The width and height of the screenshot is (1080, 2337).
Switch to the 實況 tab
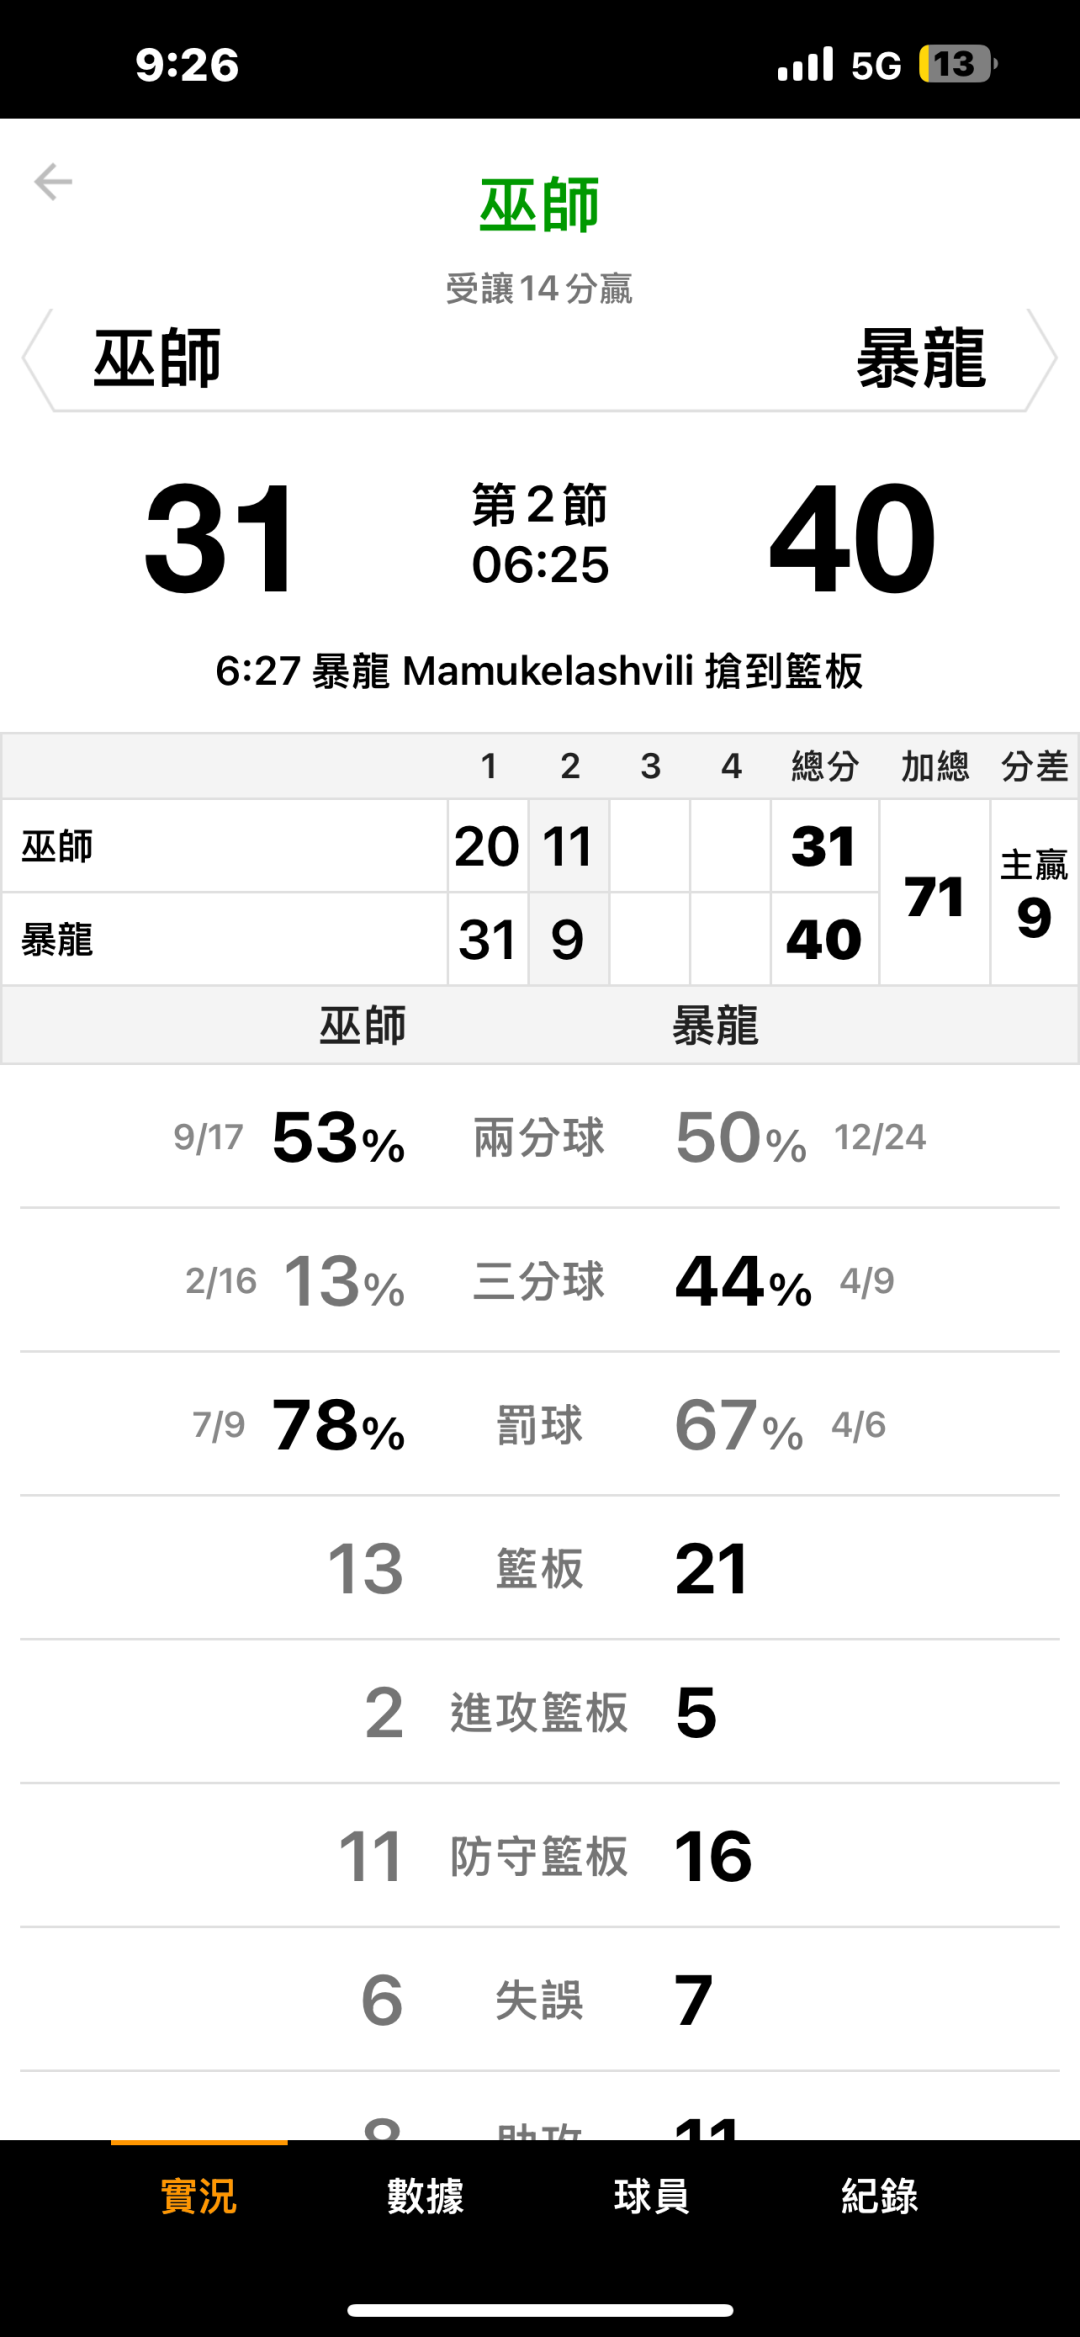pos(199,2197)
